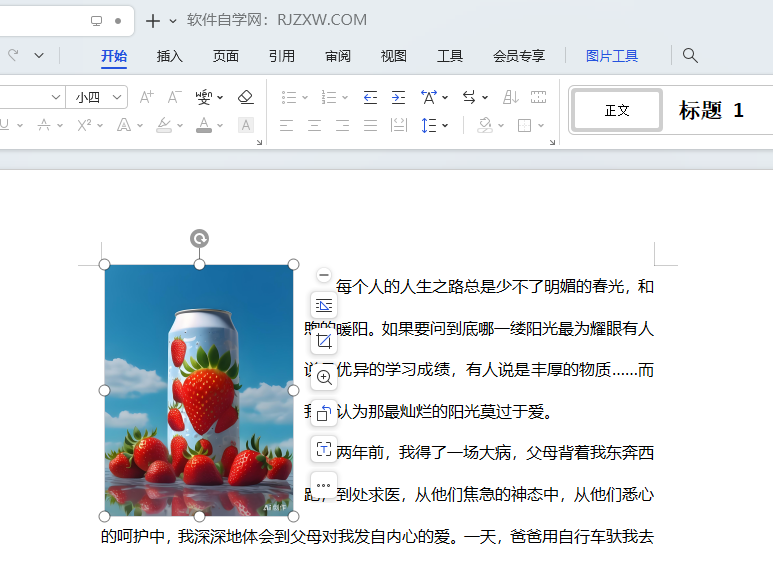Increase paragraph indent
Image resolution: width=773 pixels, height=562 pixels.
398,97
